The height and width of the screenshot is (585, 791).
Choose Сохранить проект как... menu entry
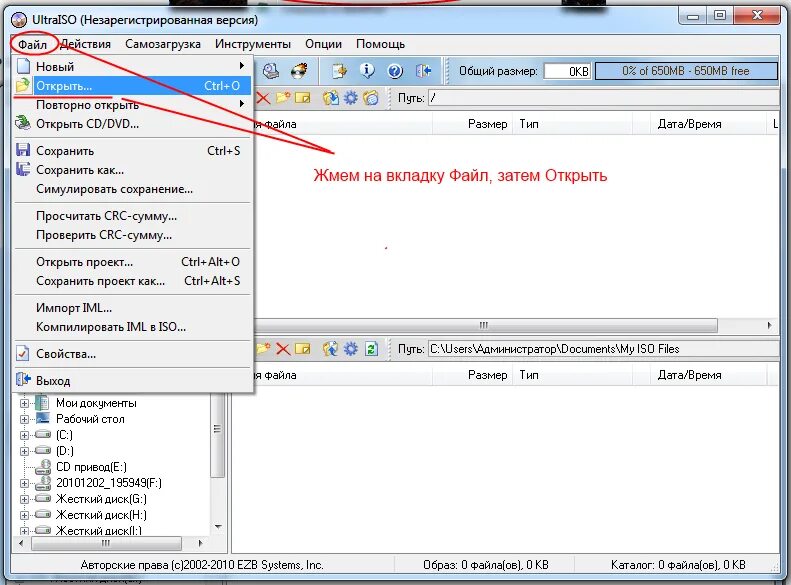coord(132,281)
